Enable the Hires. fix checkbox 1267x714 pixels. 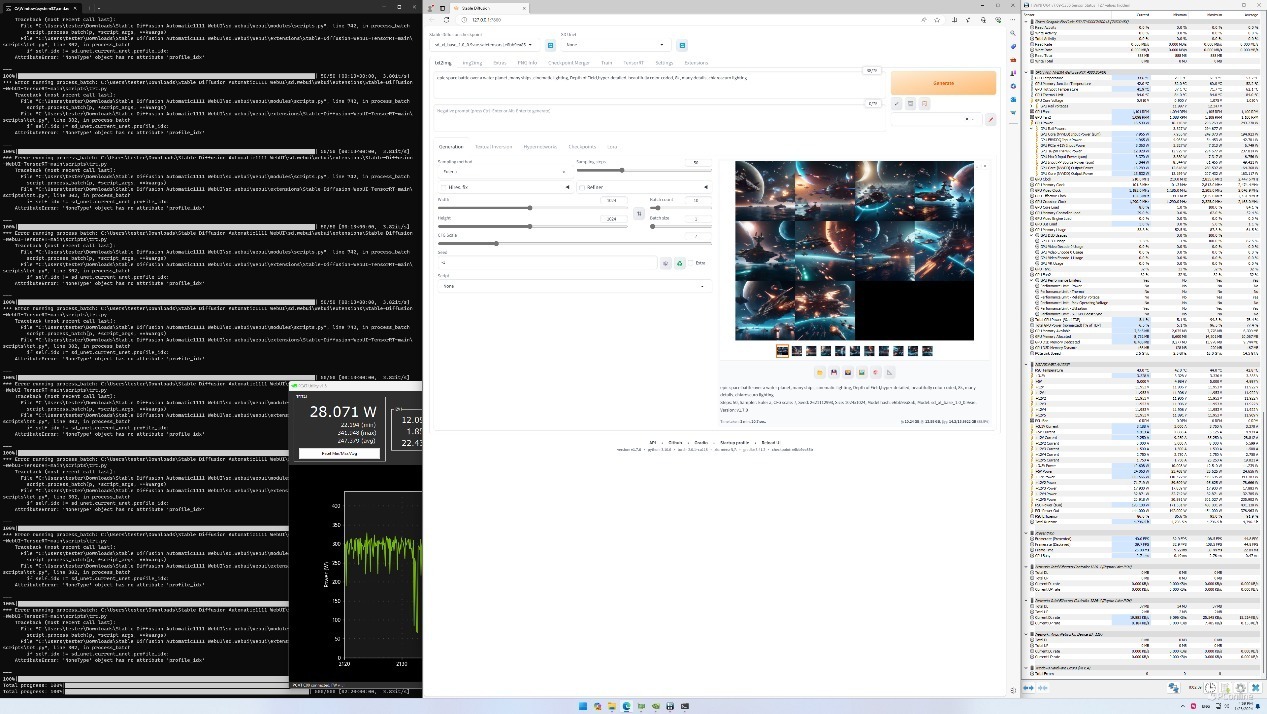[x=444, y=187]
